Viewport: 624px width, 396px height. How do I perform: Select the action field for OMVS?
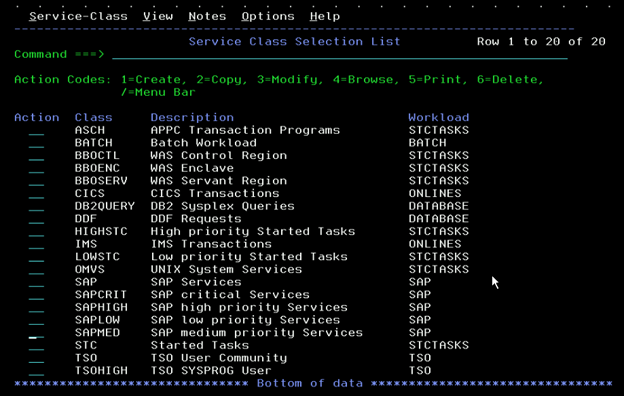click(36, 269)
